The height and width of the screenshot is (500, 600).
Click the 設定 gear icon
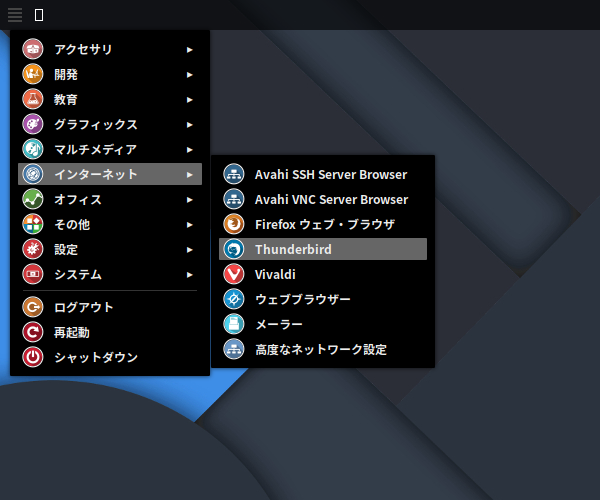(x=33, y=249)
